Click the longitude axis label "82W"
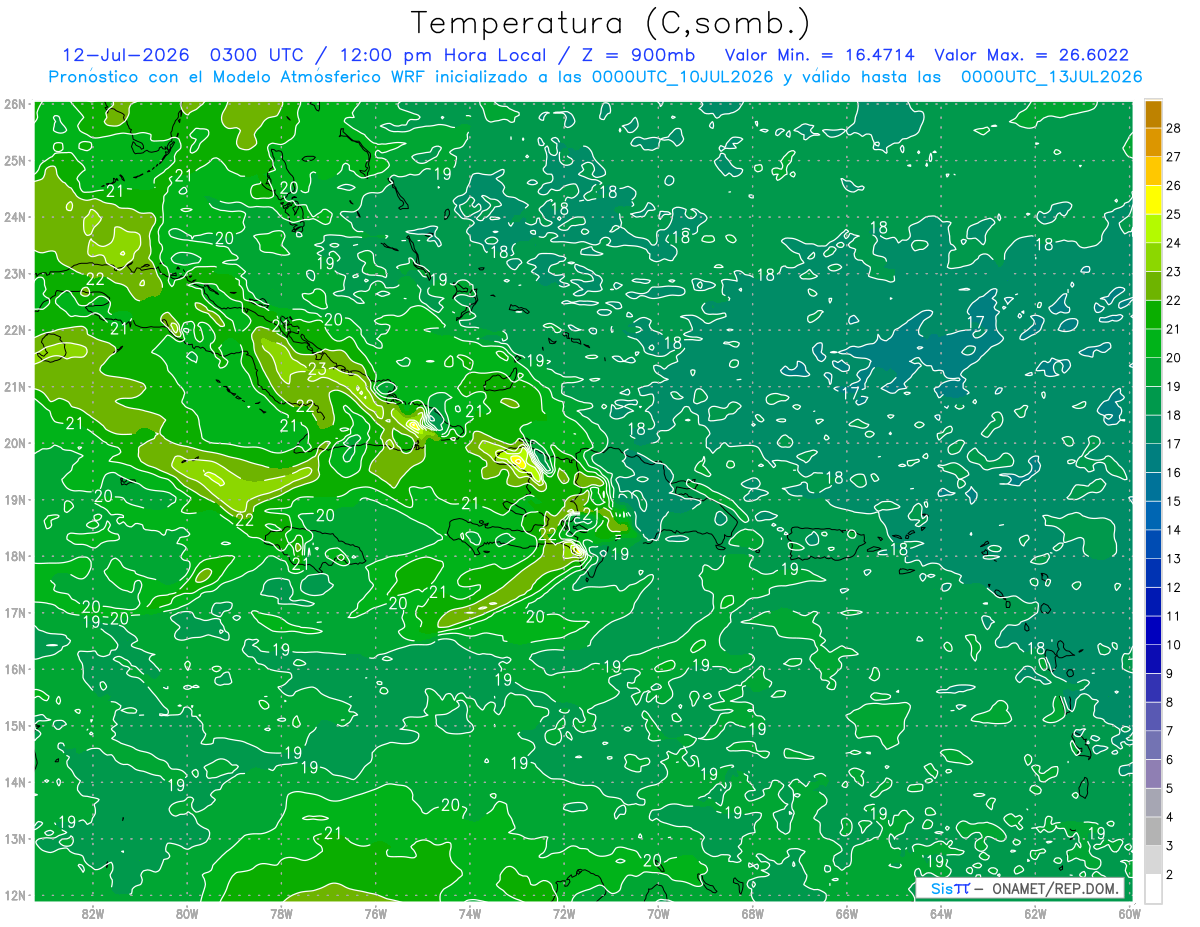This screenshot has width=1200, height=927. click(93, 913)
